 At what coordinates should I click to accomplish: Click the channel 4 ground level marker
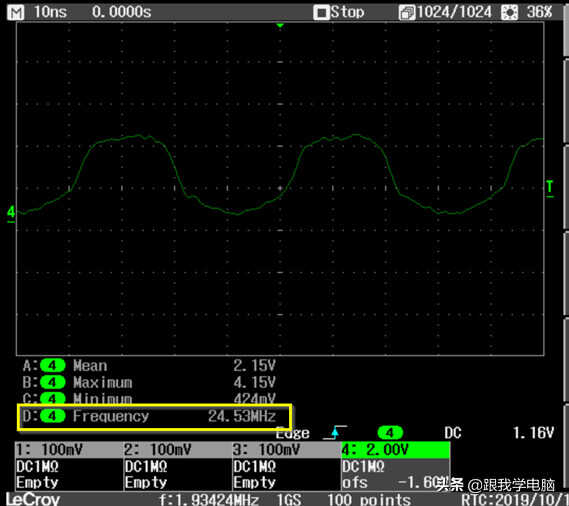tap(11, 213)
